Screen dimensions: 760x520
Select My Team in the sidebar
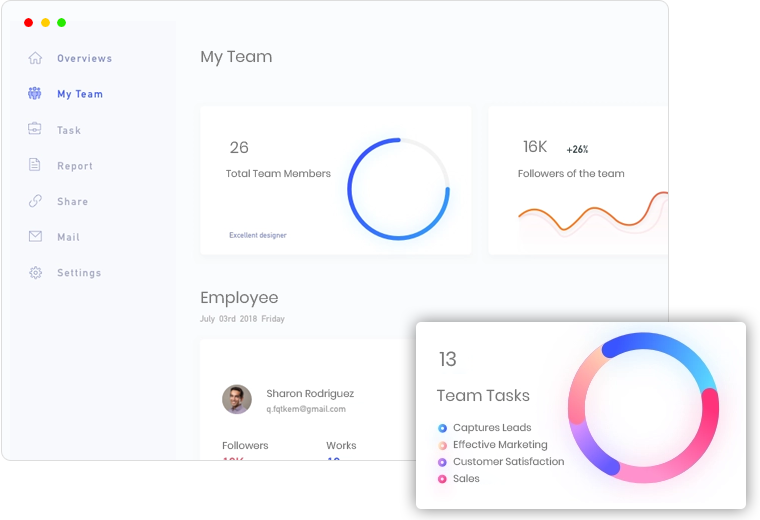pyautogui.click(x=80, y=94)
